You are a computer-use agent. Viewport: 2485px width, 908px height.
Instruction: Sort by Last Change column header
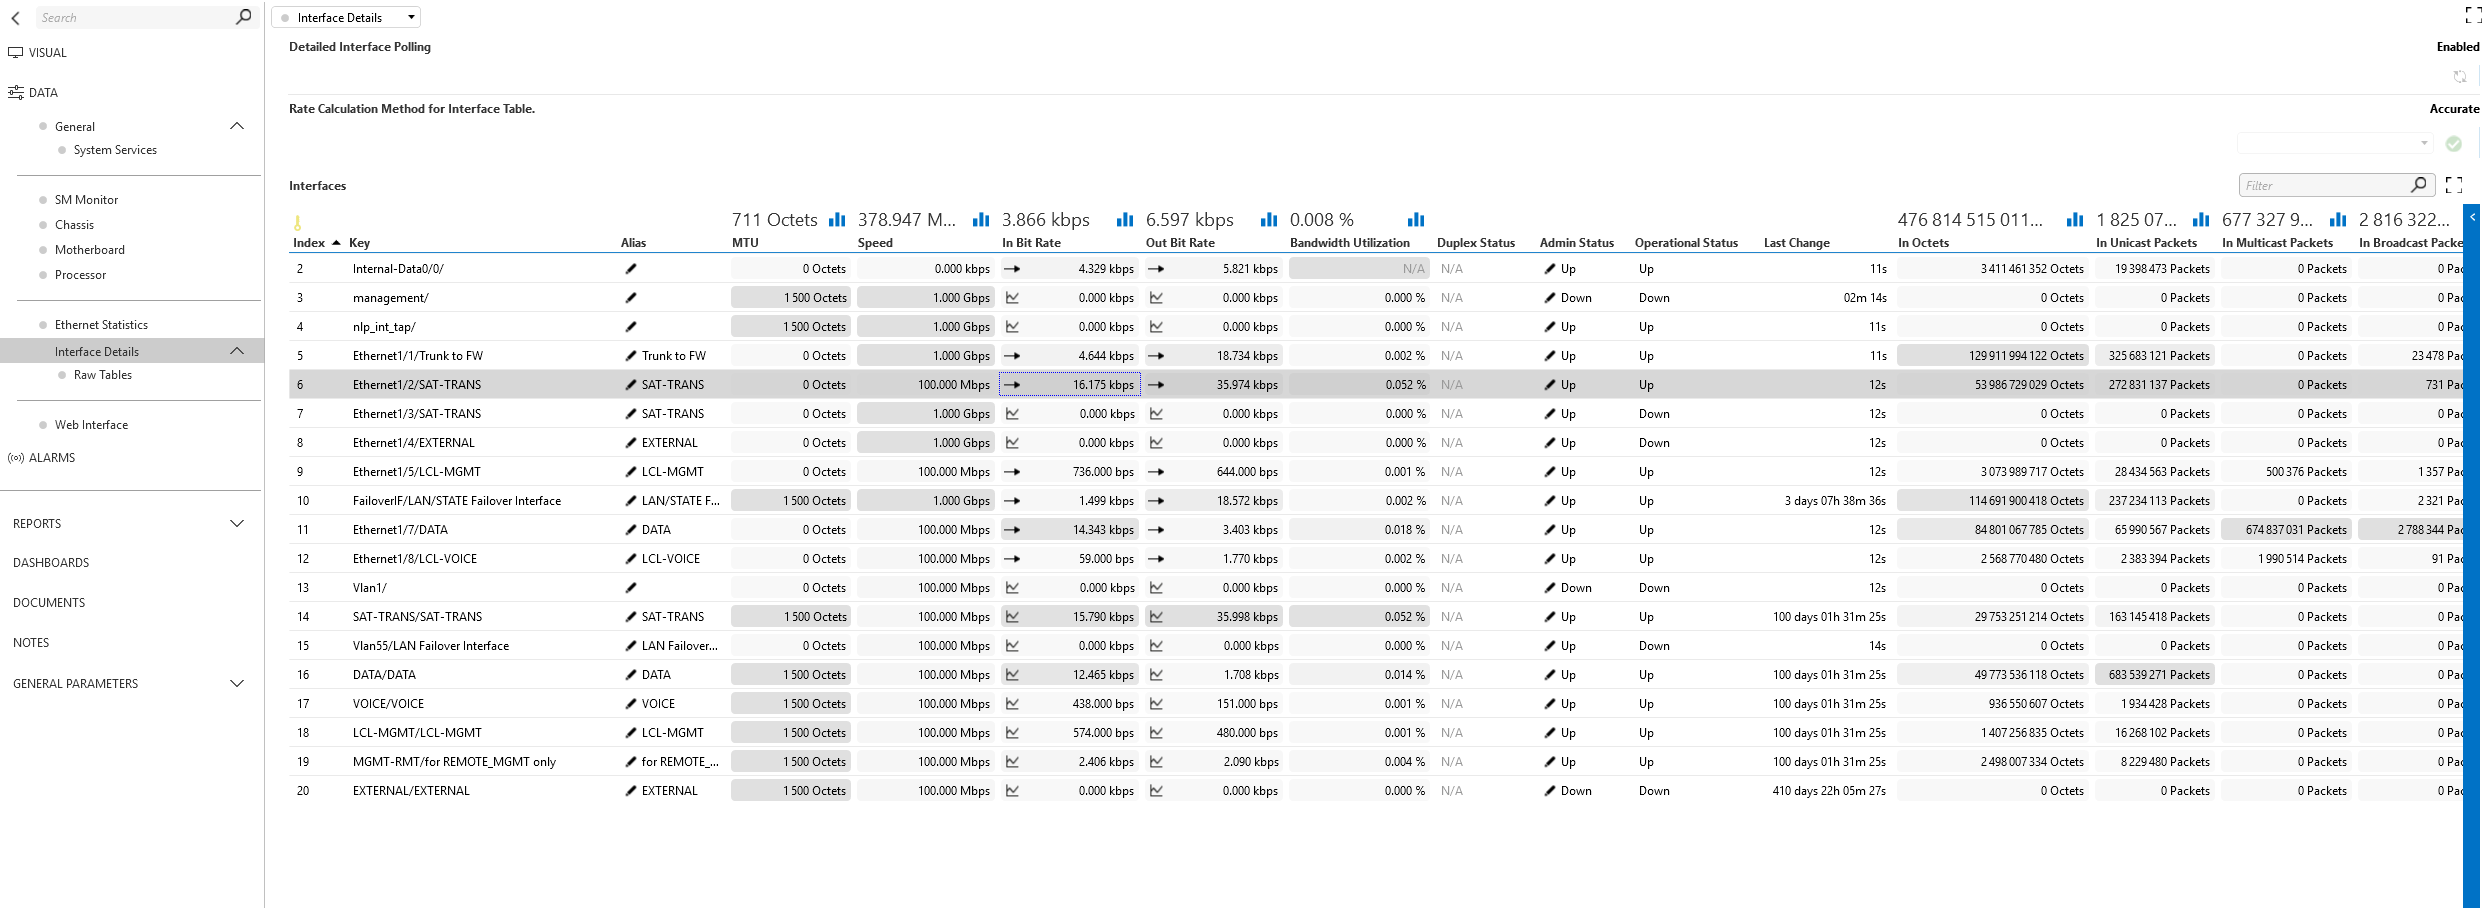tap(1797, 243)
